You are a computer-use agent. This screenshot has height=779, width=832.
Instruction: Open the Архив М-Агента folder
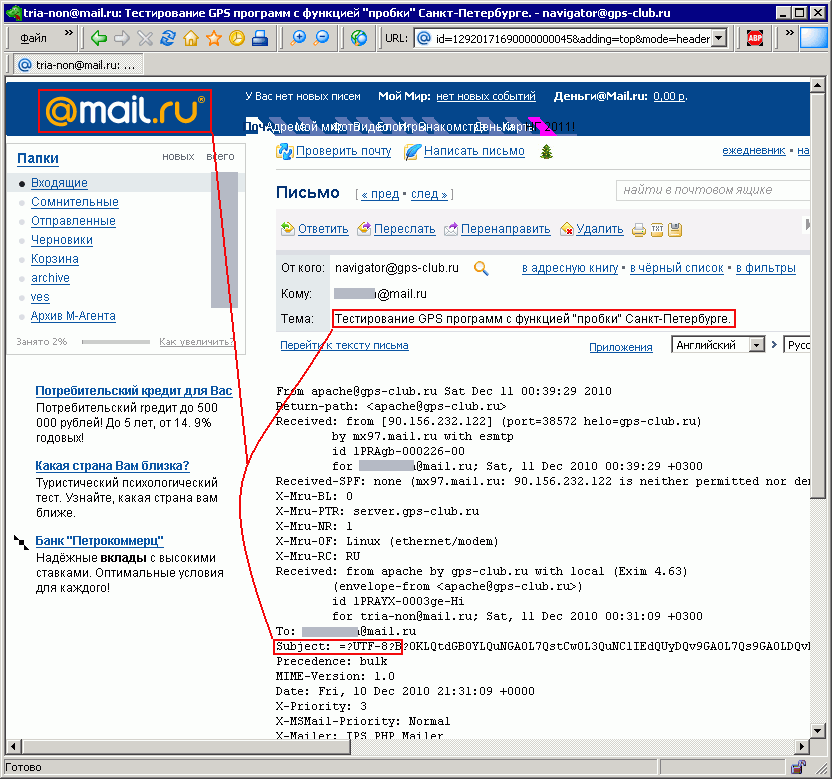click(x=73, y=316)
